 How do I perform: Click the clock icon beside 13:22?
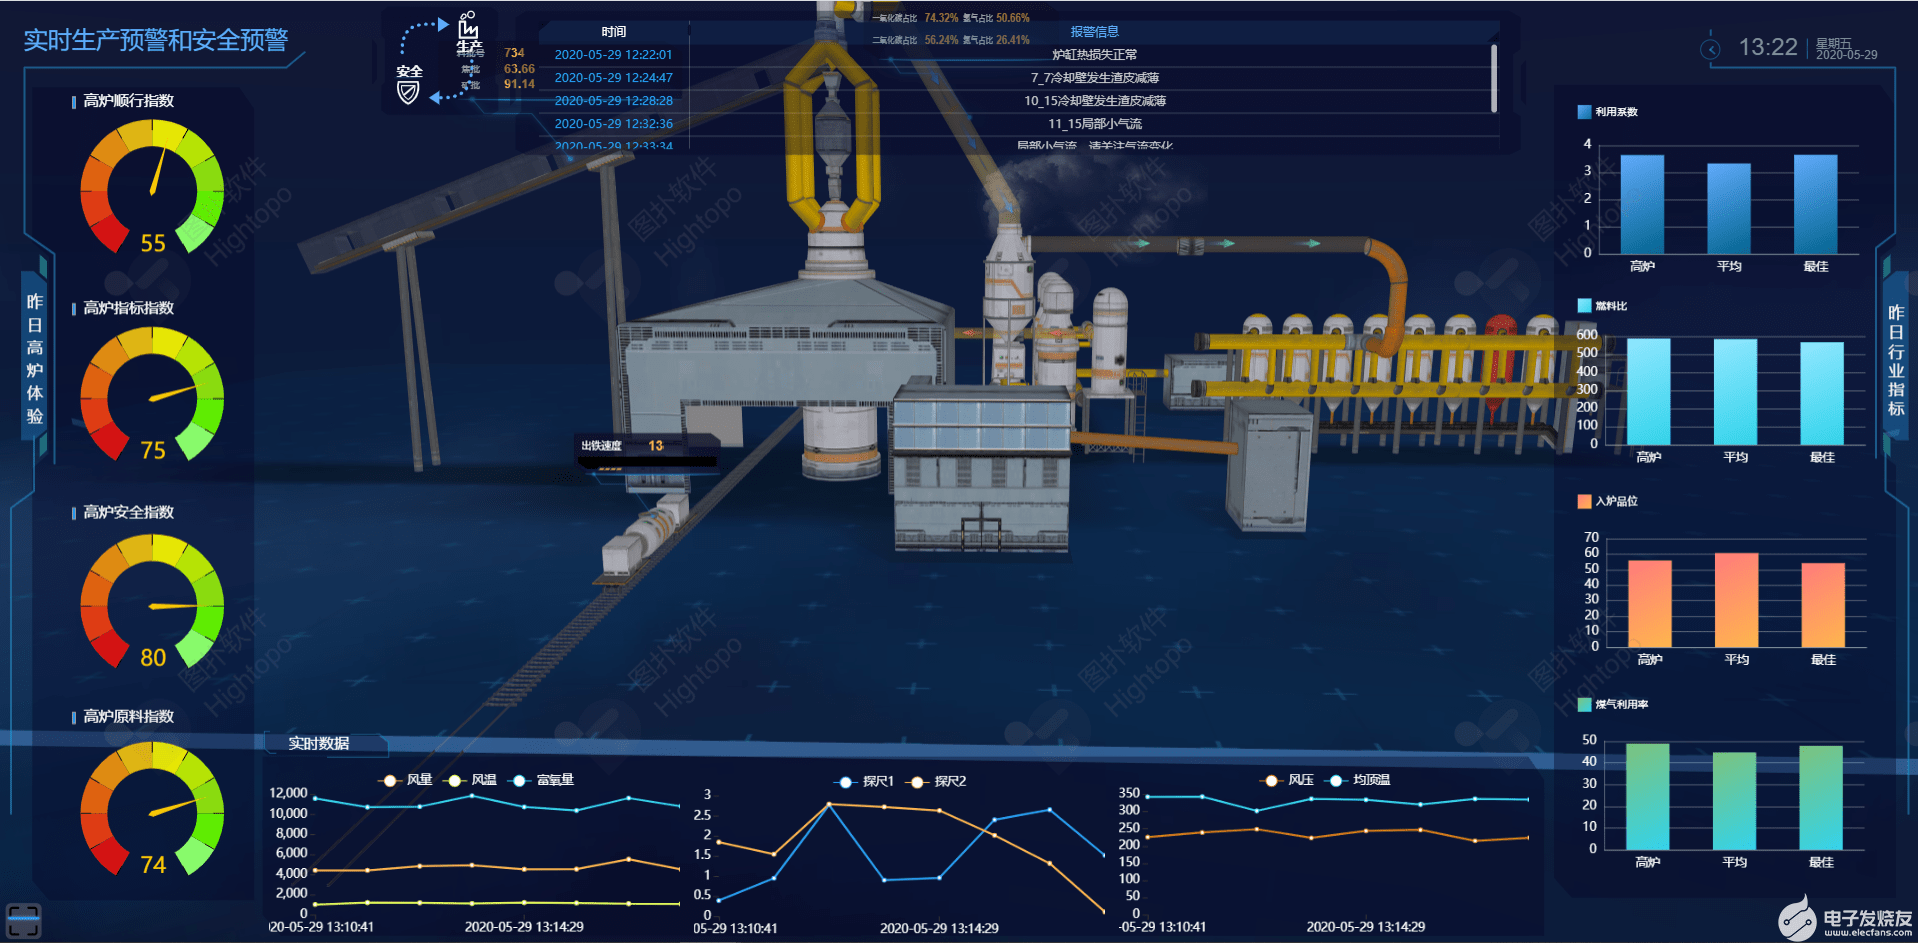pyautogui.click(x=1711, y=49)
